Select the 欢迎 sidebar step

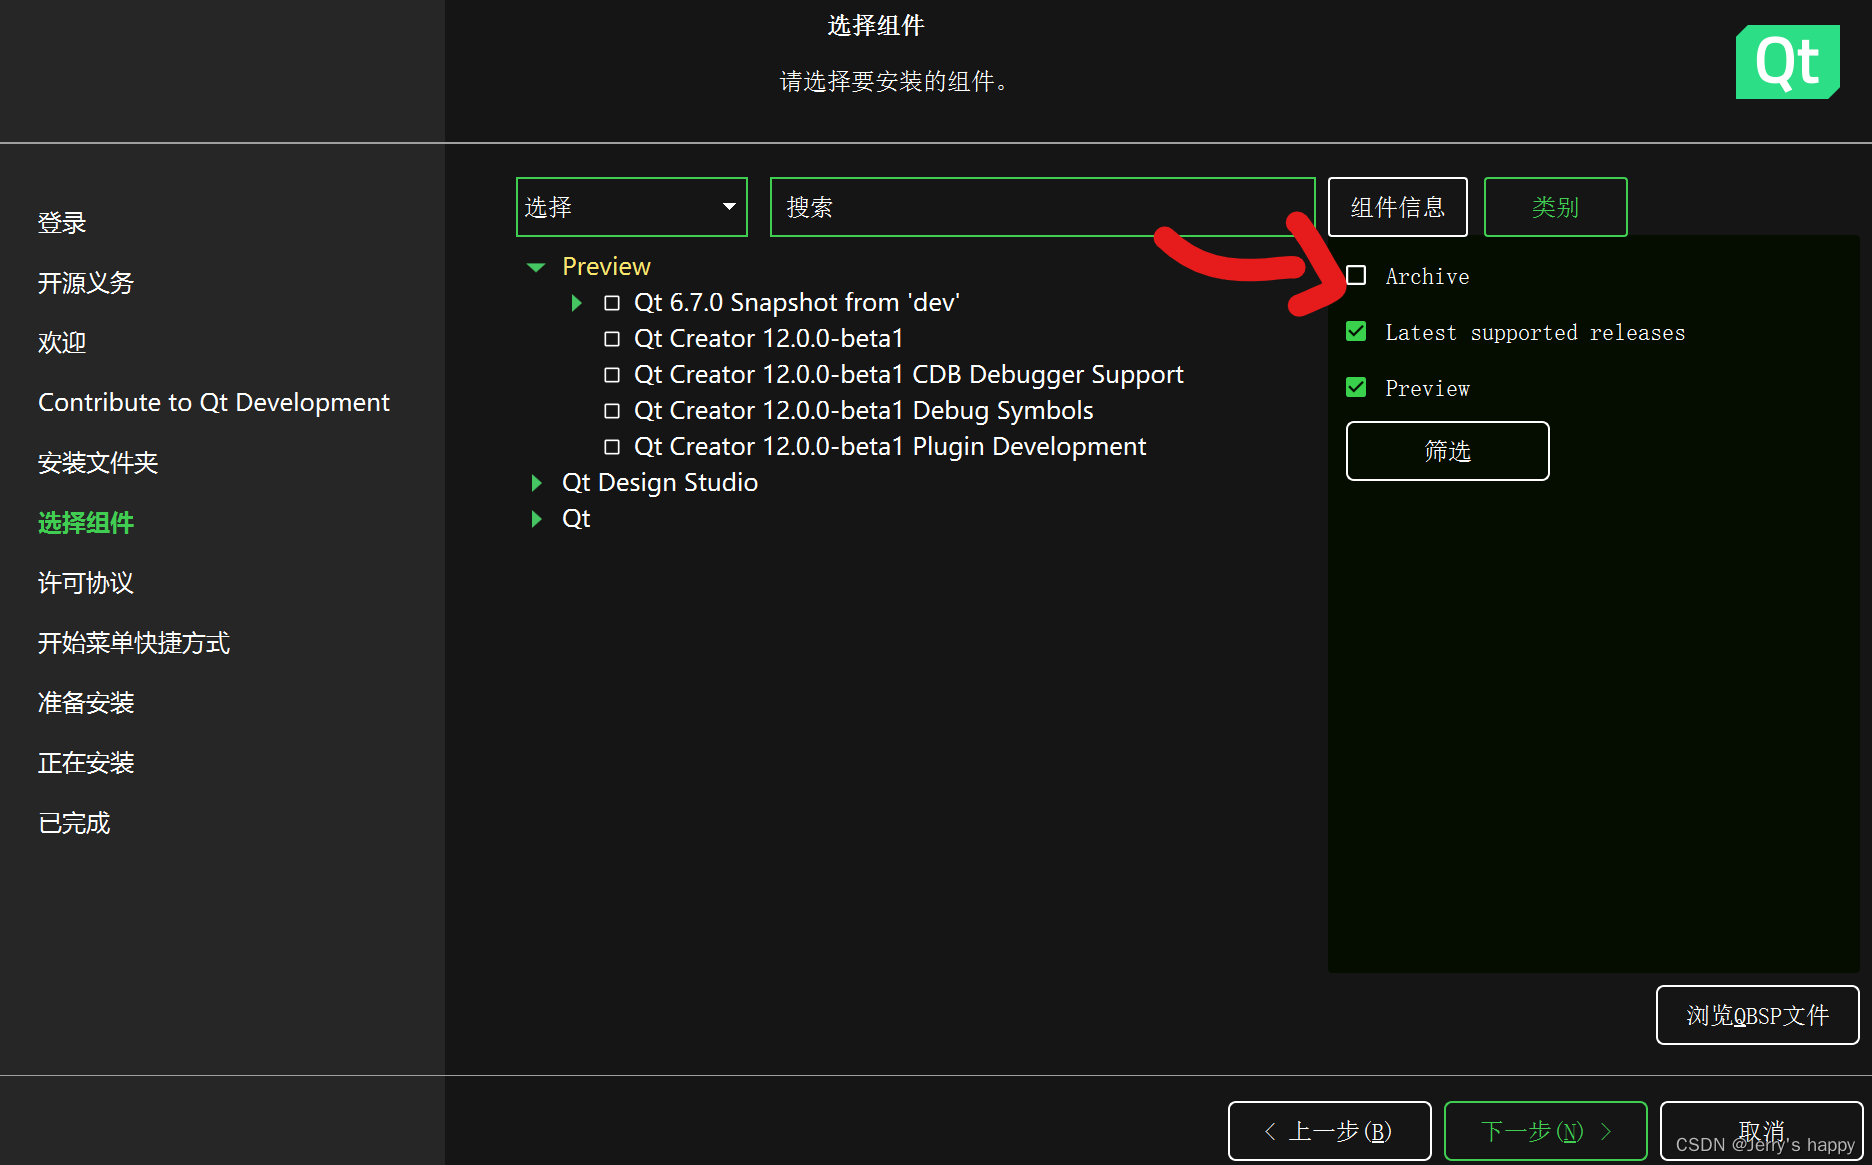(x=62, y=343)
